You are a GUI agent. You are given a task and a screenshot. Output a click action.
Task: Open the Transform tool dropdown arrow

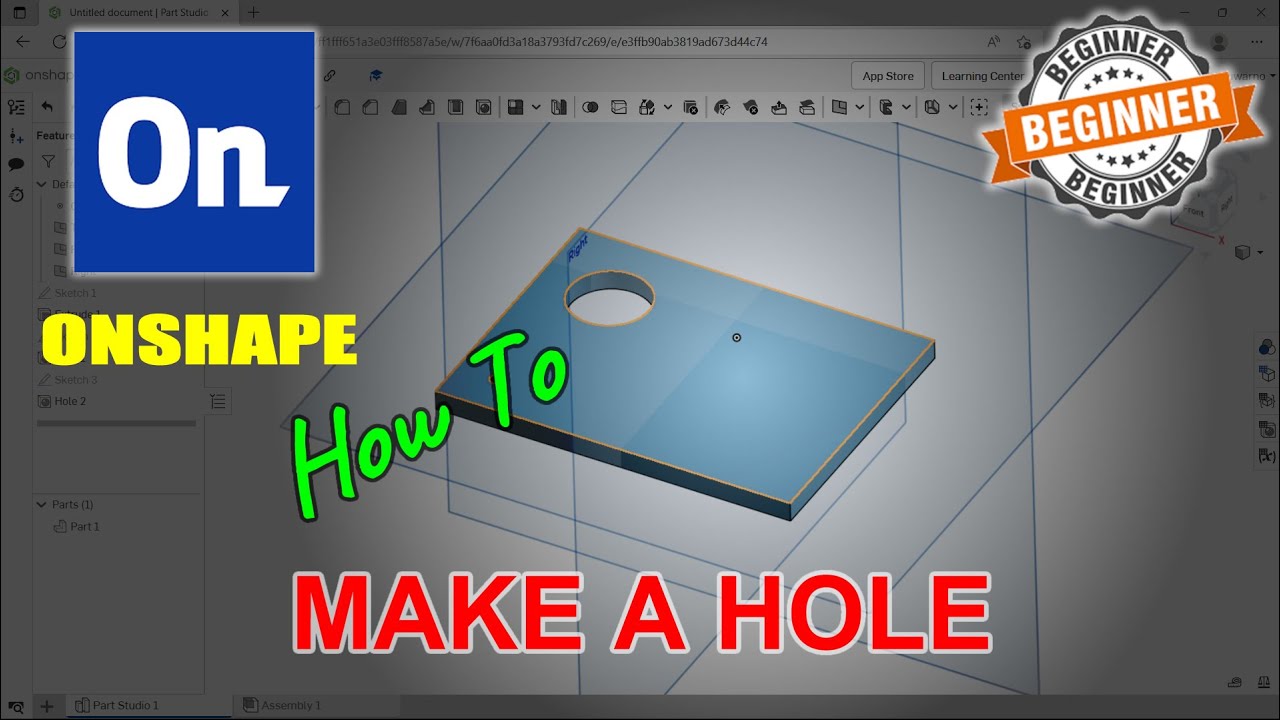tap(666, 107)
